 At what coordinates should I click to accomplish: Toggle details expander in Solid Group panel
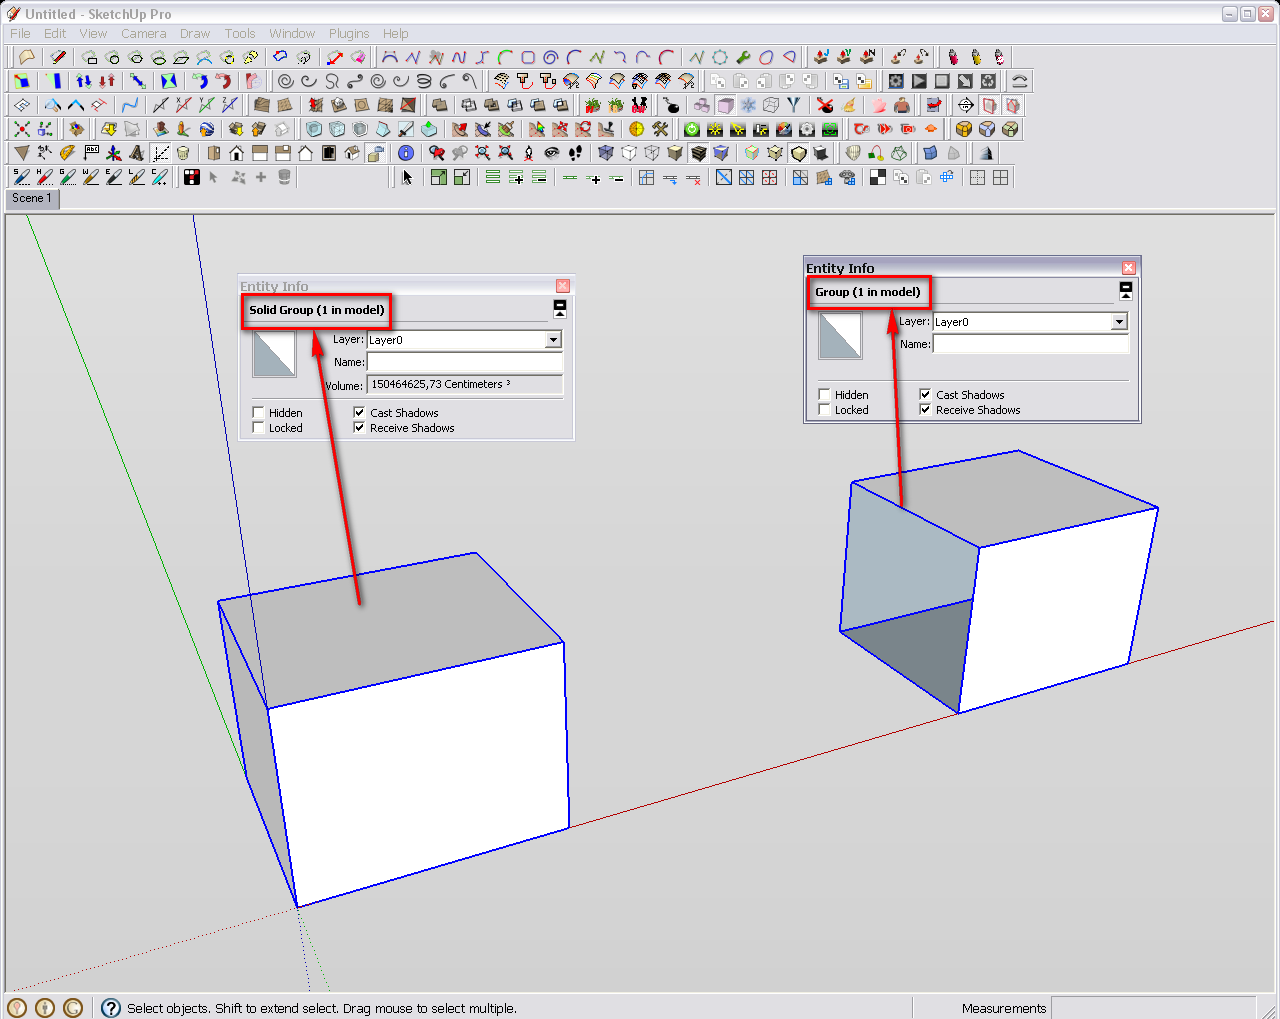pyautogui.click(x=560, y=309)
